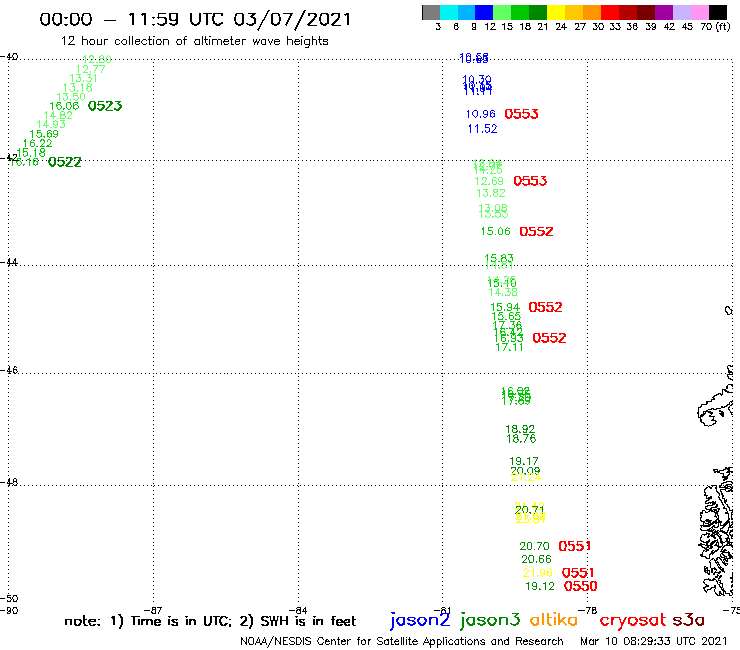Image resolution: width=740 pixels, height=650 pixels.
Task: Click timestamp 'Mar 10 08:29:33 UTC 2021'
Action: point(654,642)
